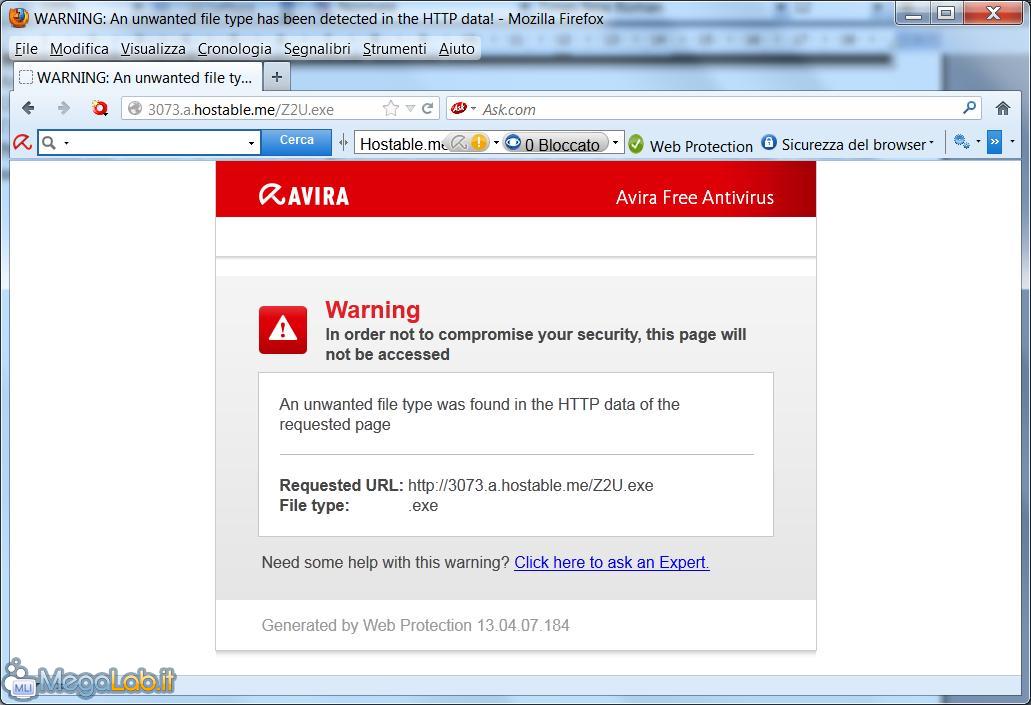The width and height of the screenshot is (1031, 705).
Task: Click the Avira toolbar settings gear
Action: point(961,141)
